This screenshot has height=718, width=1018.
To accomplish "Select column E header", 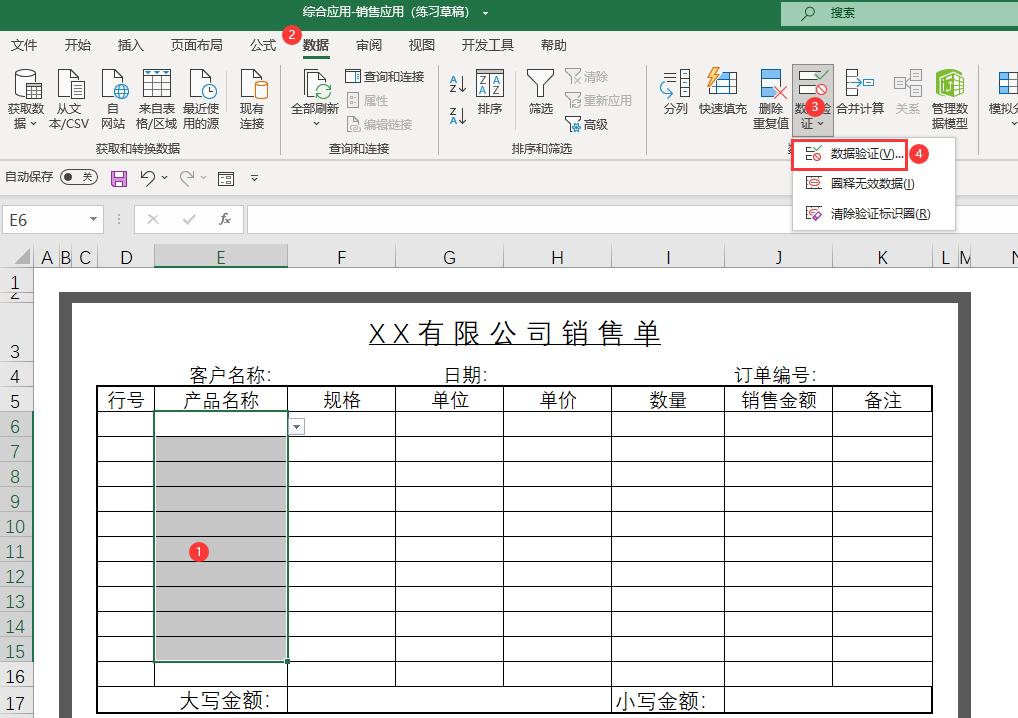I will point(221,257).
